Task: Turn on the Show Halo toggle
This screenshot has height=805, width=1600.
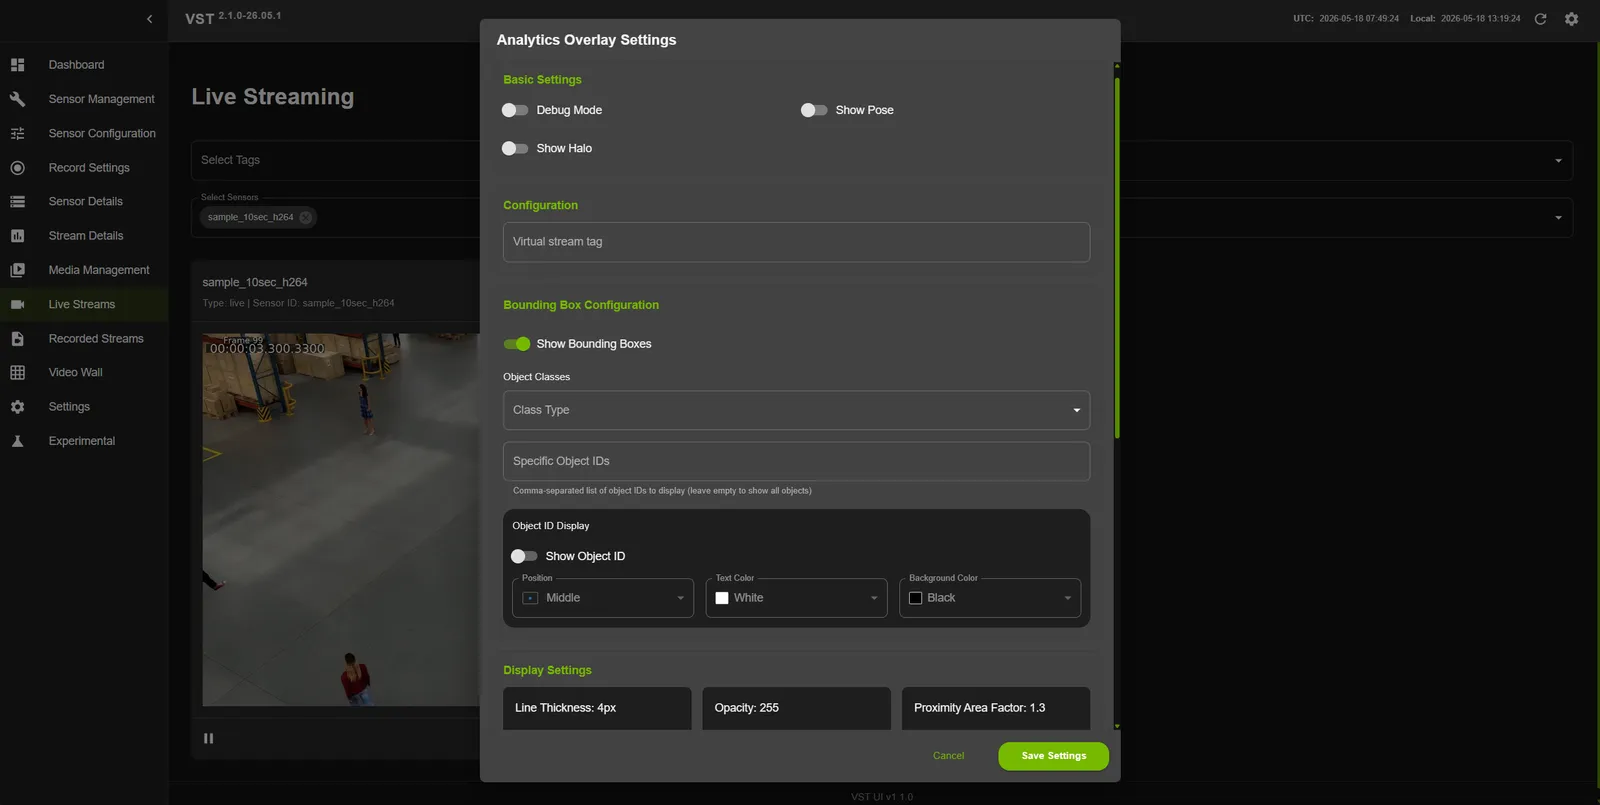Action: point(515,148)
